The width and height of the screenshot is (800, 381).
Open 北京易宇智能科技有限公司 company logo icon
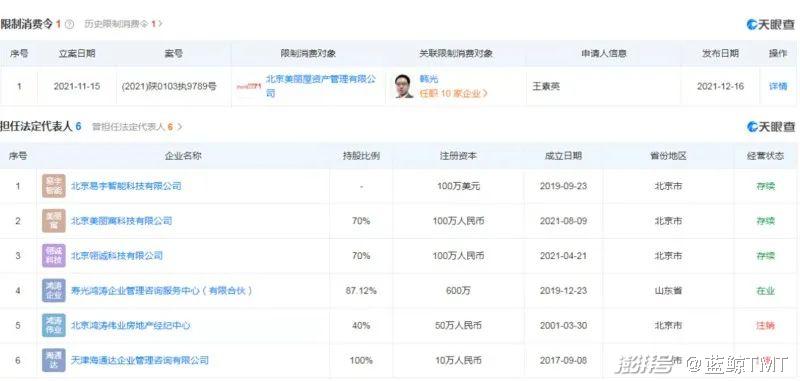point(54,186)
